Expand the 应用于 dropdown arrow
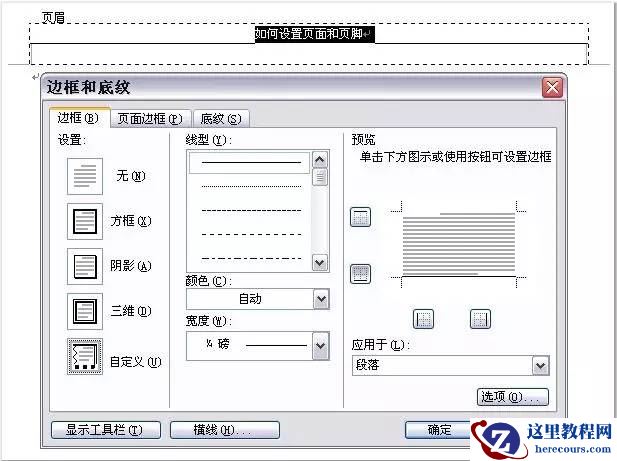This screenshot has height=461, width=617. (x=541, y=366)
